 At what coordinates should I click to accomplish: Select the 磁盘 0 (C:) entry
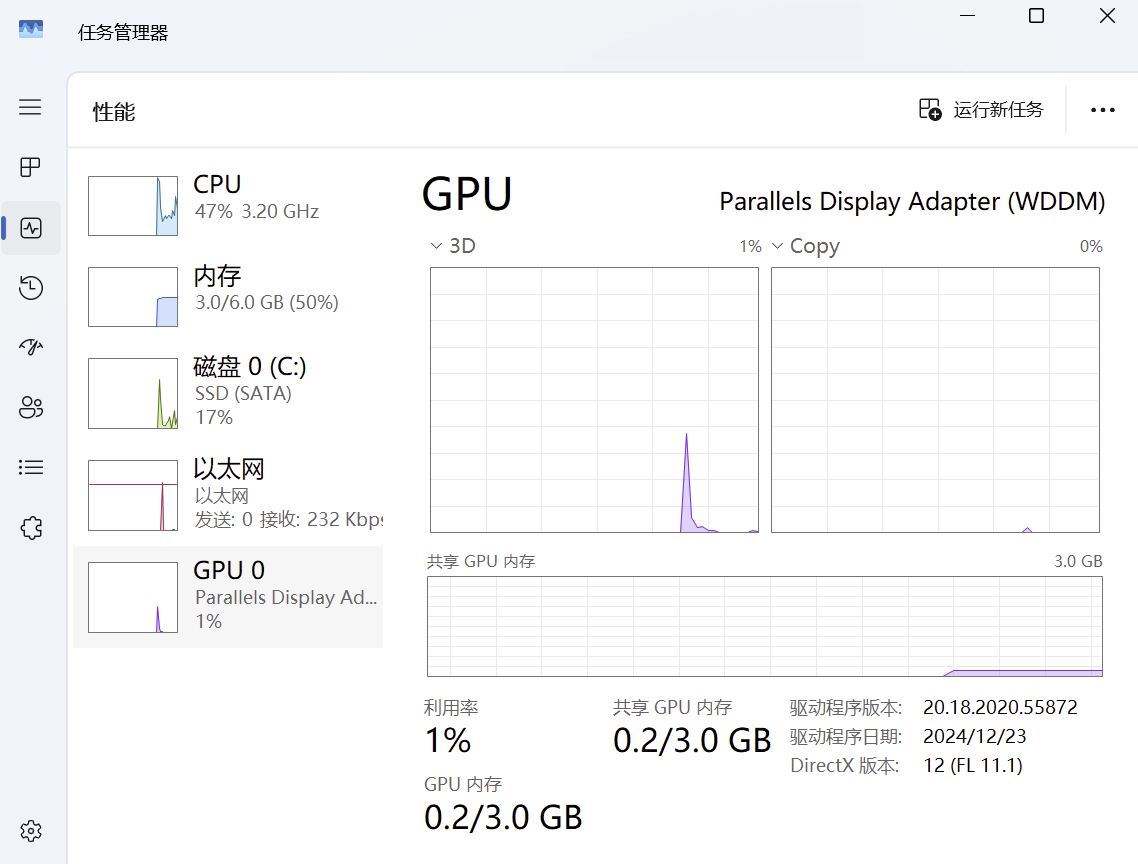(228, 393)
